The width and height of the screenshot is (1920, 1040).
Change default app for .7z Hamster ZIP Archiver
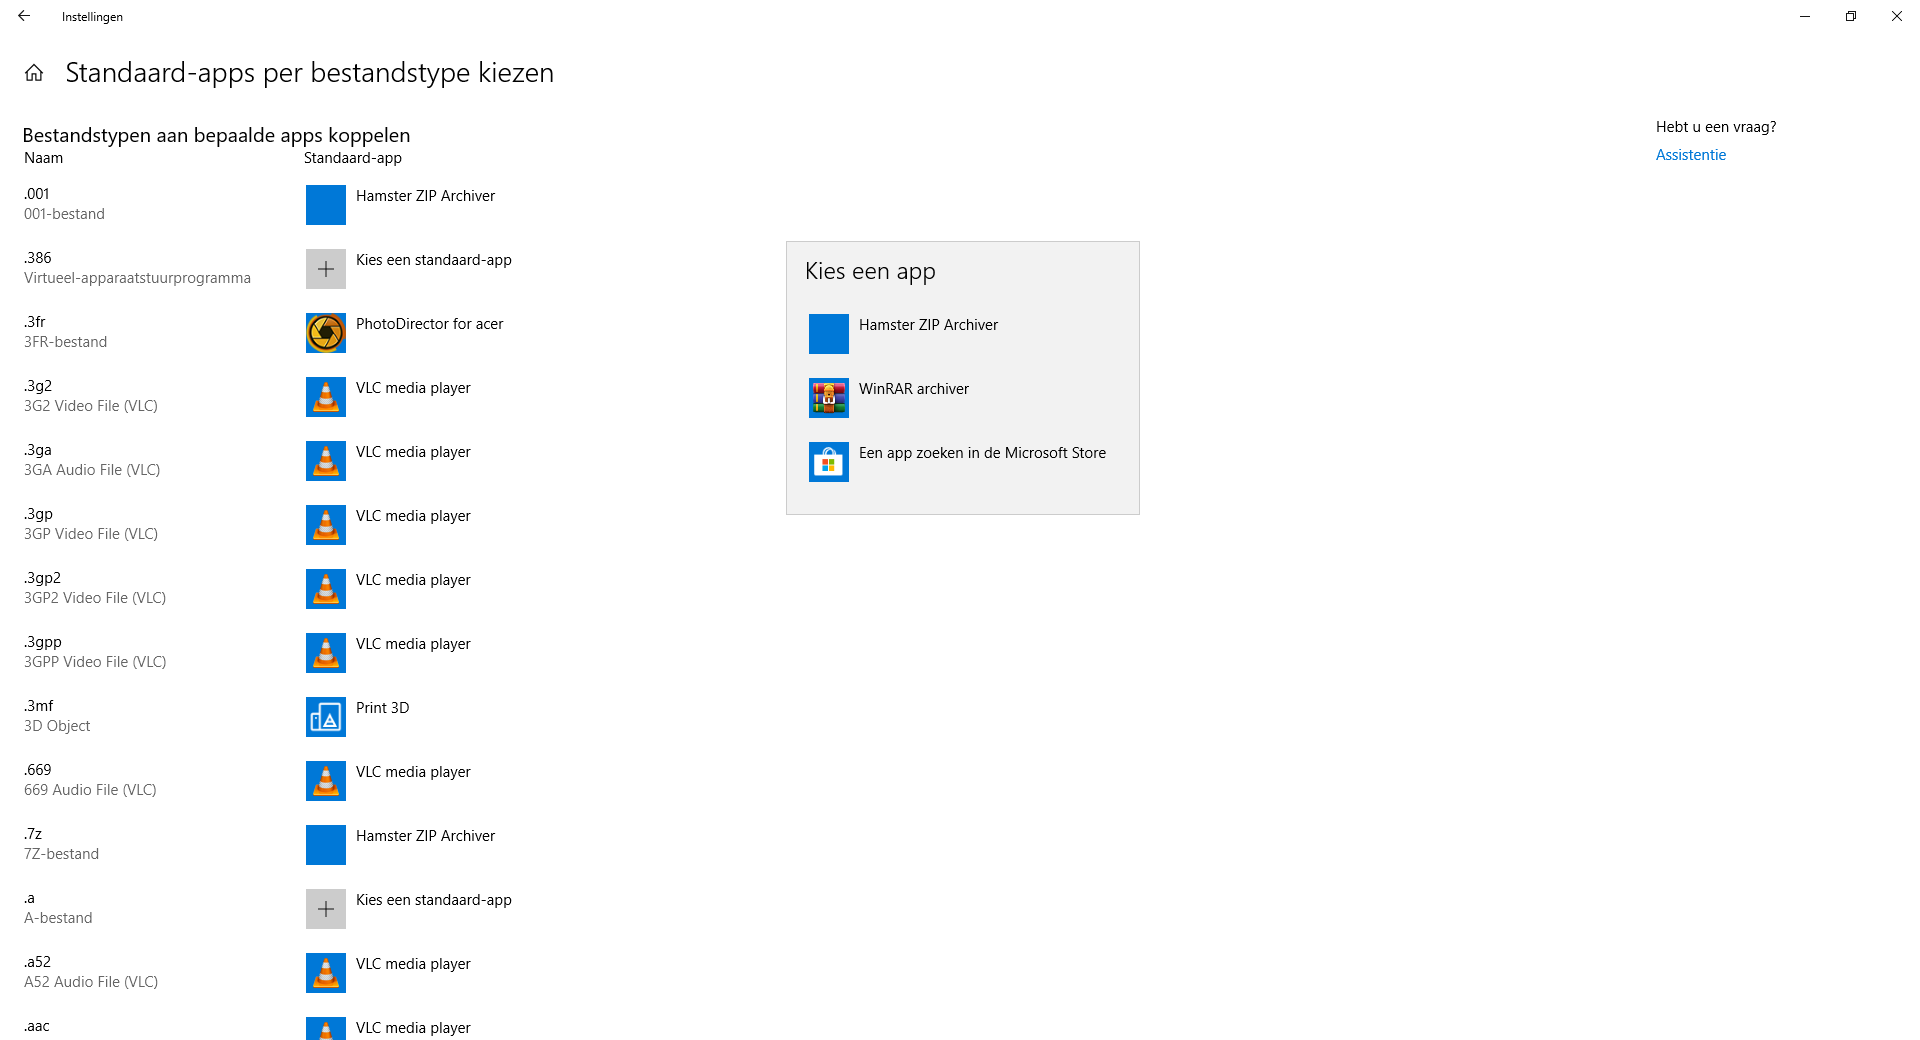(x=407, y=845)
